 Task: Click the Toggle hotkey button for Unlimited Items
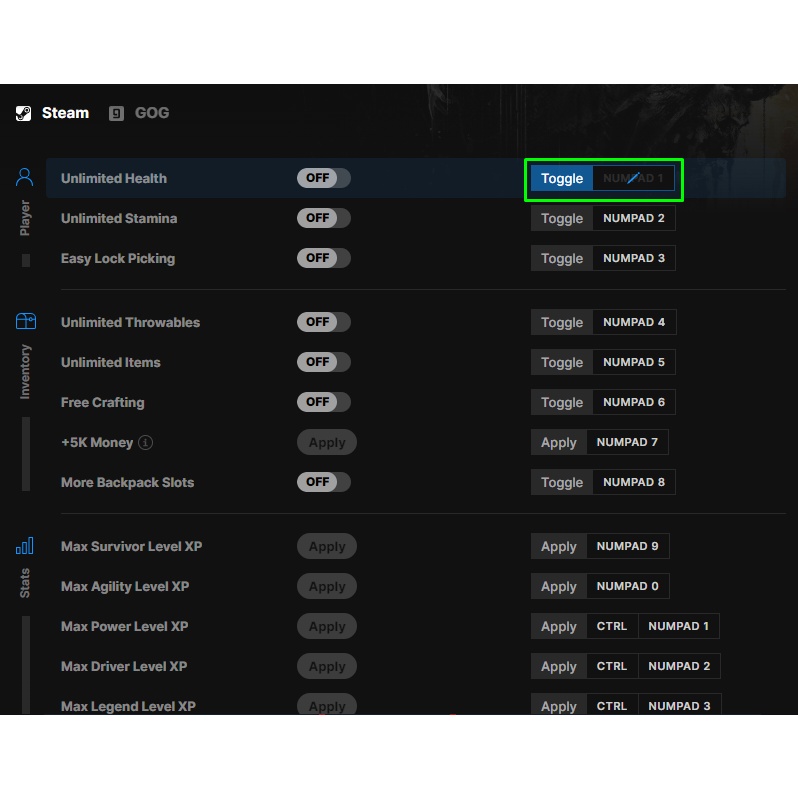pyautogui.click(x=561, y=362)
